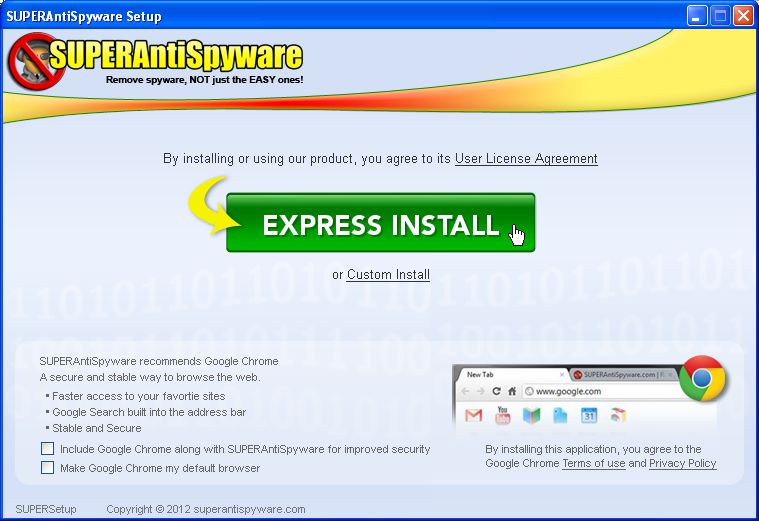Click the Gmail icon in Chrome preview

click(473, 415)
